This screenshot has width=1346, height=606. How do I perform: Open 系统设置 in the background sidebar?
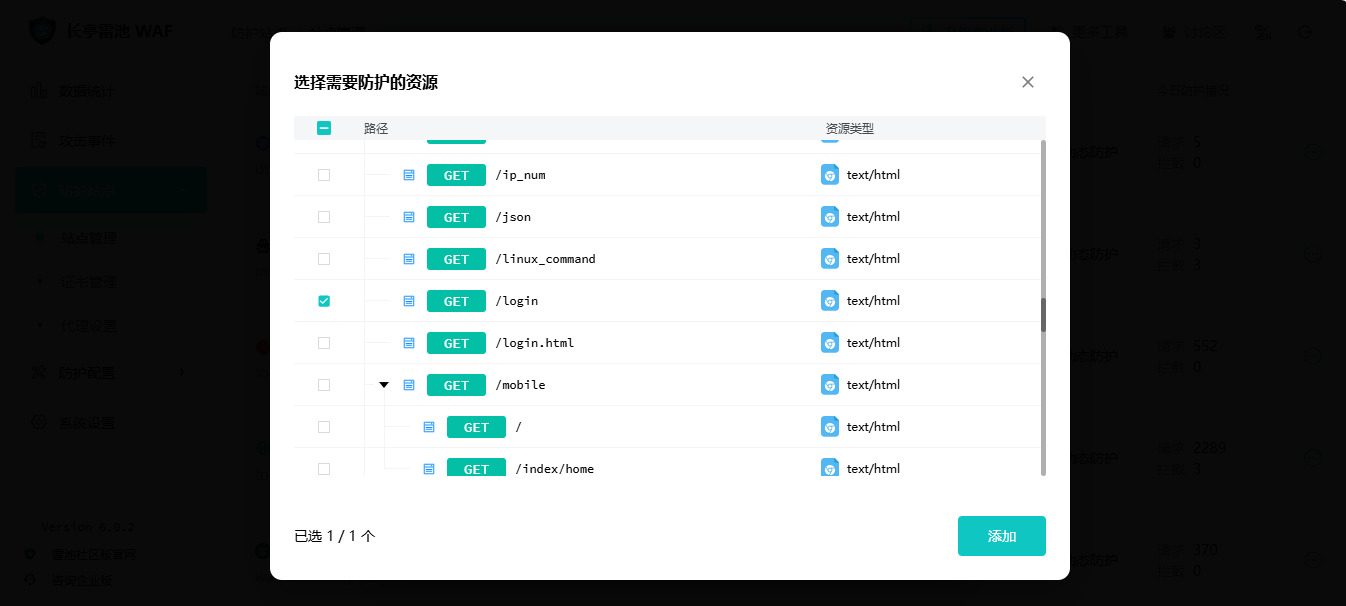(86, 423)
